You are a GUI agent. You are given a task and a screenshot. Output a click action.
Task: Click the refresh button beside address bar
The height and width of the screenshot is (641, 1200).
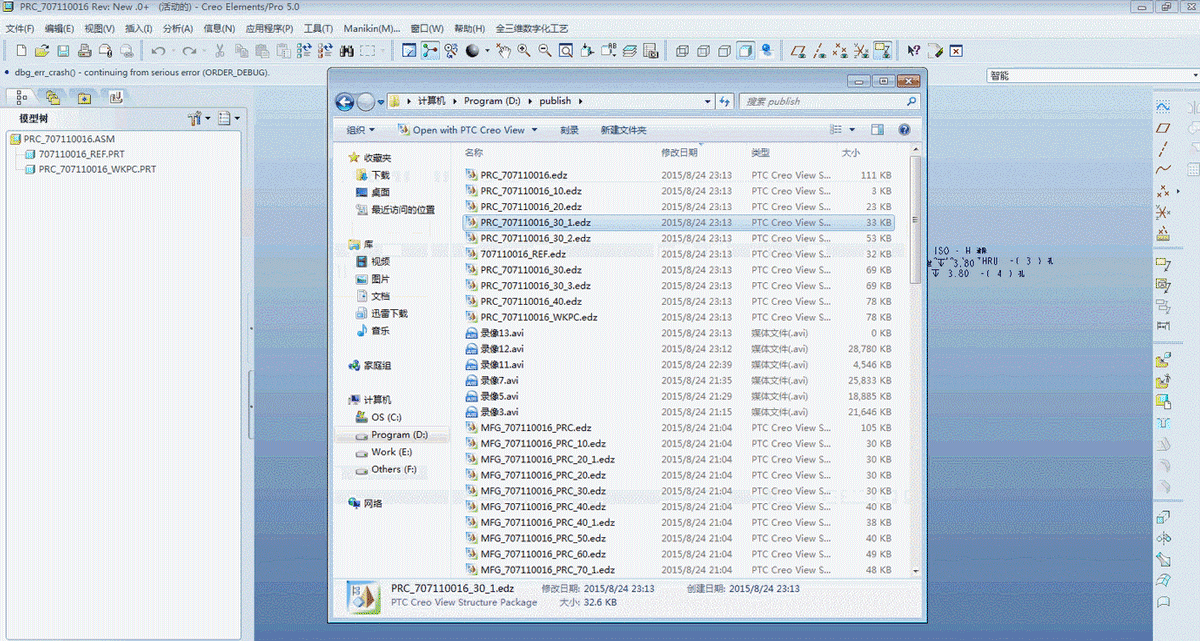click(x=724, y=101)
